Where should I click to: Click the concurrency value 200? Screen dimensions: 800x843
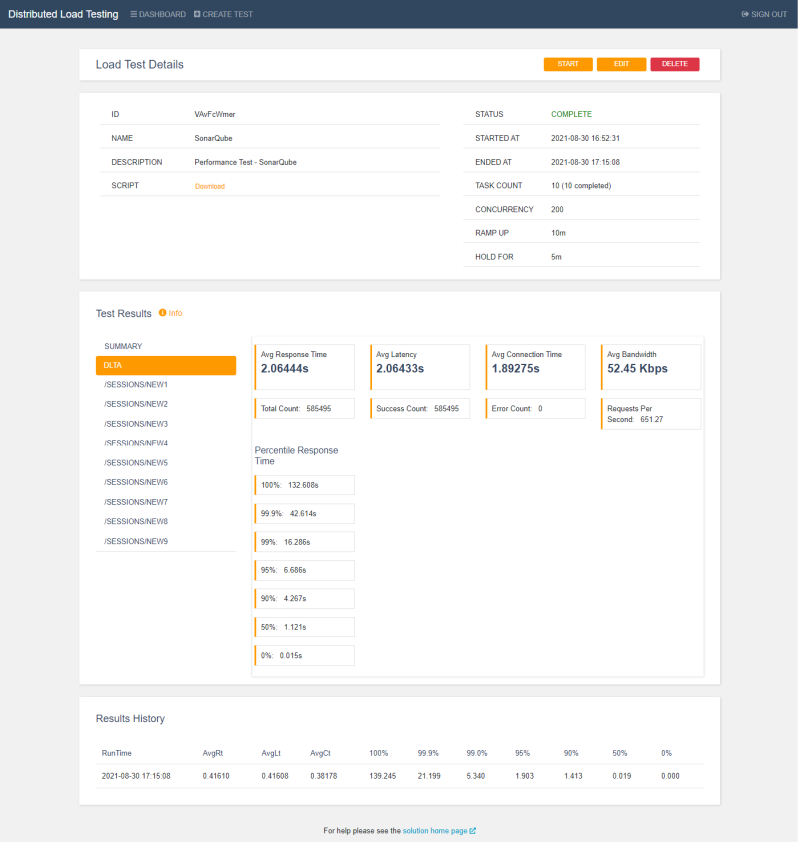(x=557, y=210)
